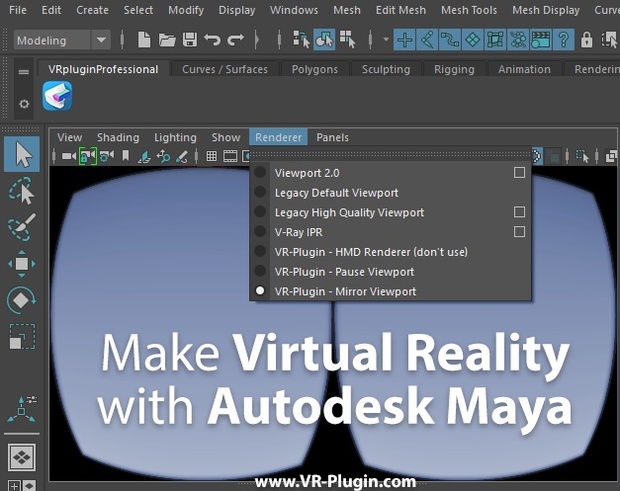Click the camera Bookmarks icon

click(126, 156)
